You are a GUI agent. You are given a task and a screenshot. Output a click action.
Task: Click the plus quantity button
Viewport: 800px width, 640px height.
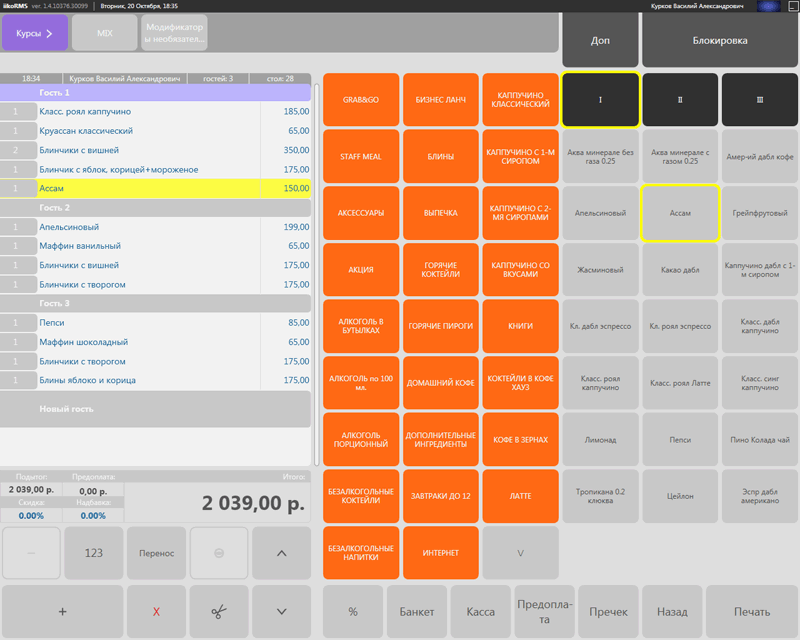point(62,611)
